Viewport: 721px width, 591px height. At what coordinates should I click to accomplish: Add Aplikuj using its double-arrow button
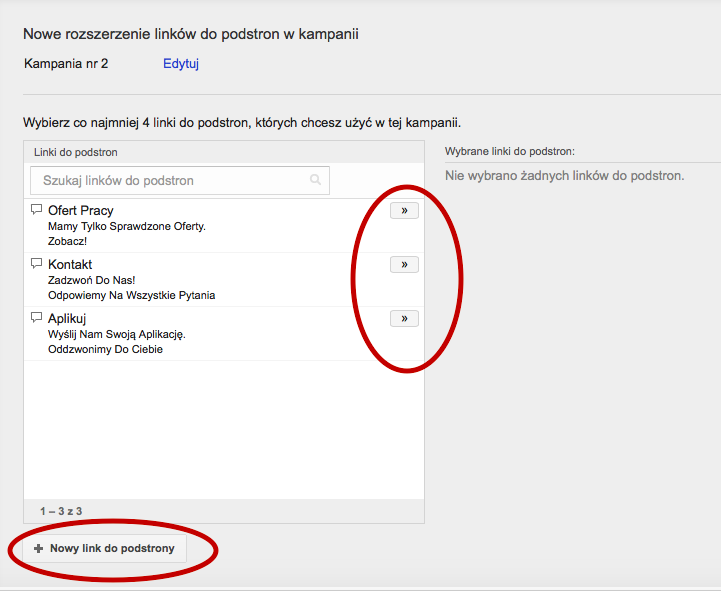pyautogui.click(x=404, y=319)
